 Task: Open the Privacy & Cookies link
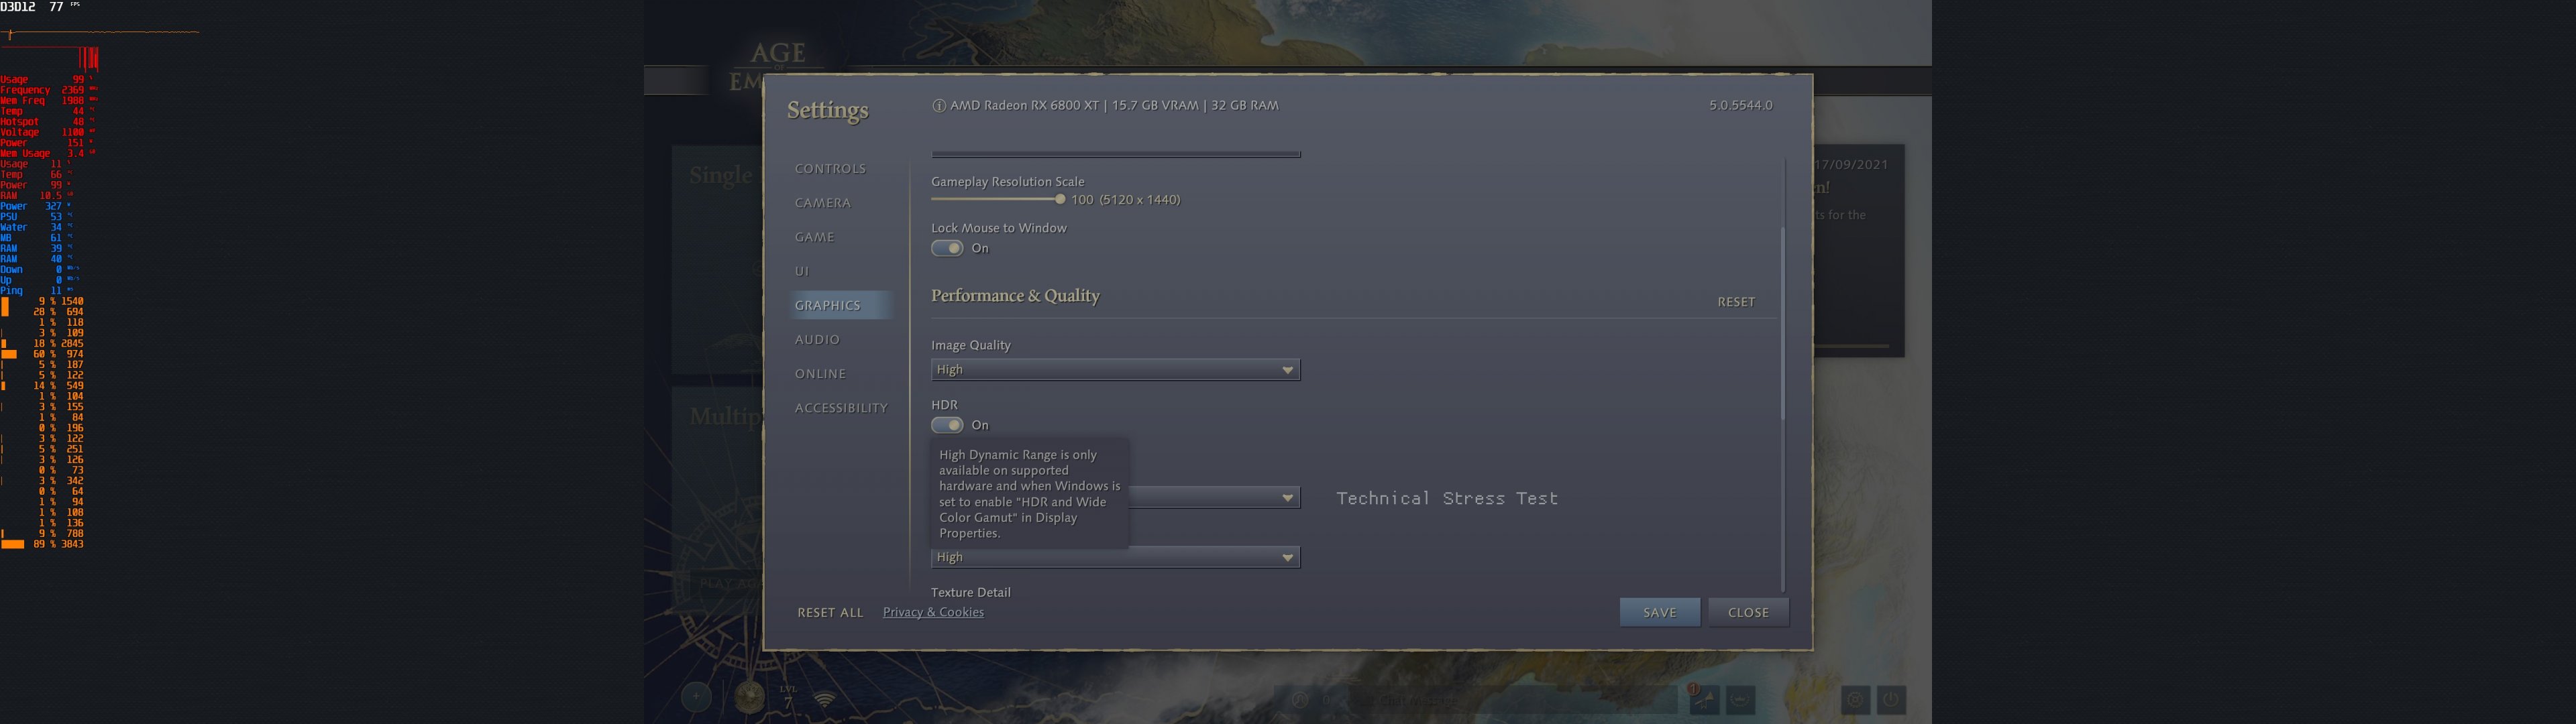click(x=933, y=612)
